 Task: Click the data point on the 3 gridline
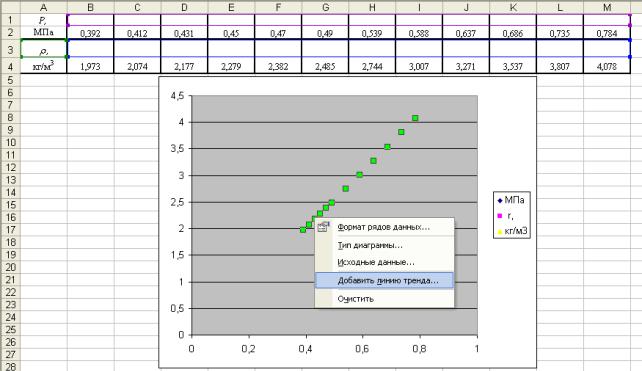click(359, 175)
